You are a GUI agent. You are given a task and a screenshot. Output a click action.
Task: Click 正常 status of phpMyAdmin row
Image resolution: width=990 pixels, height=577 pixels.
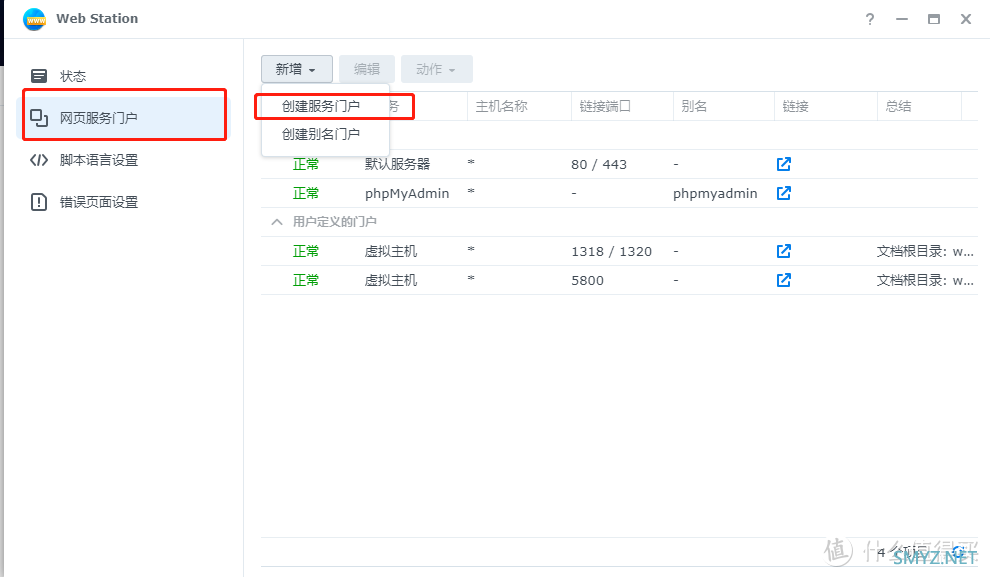[306, 193]
